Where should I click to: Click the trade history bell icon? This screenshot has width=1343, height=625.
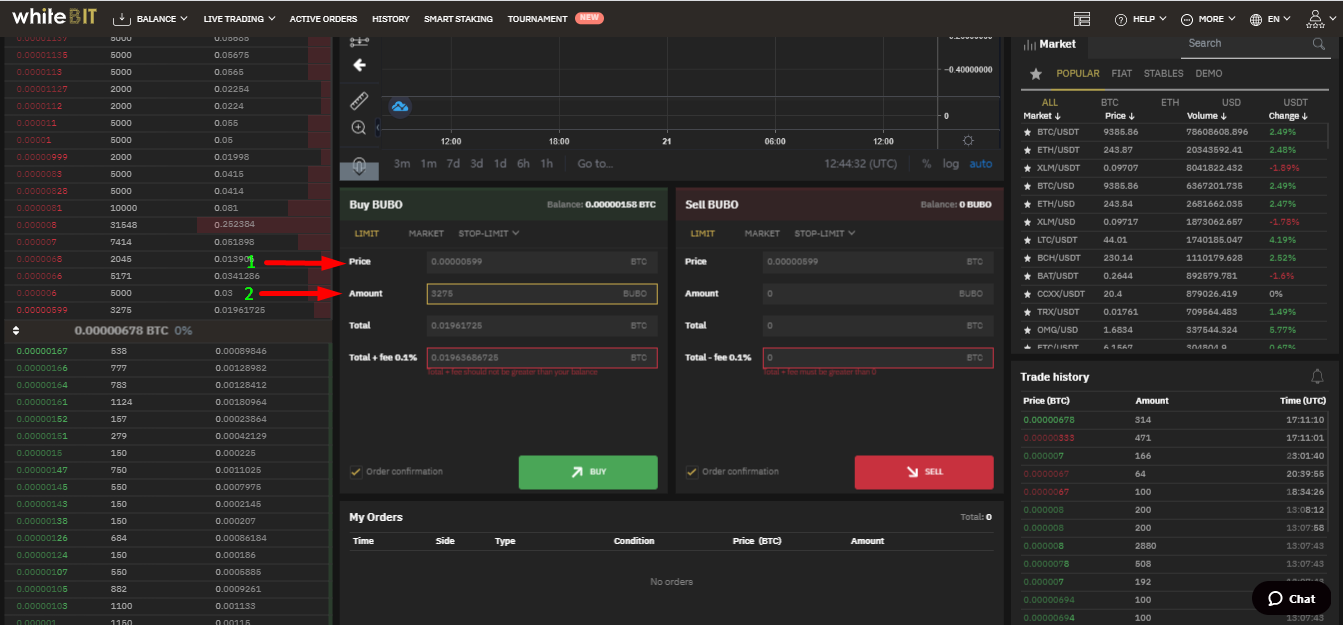(1317, 376)
